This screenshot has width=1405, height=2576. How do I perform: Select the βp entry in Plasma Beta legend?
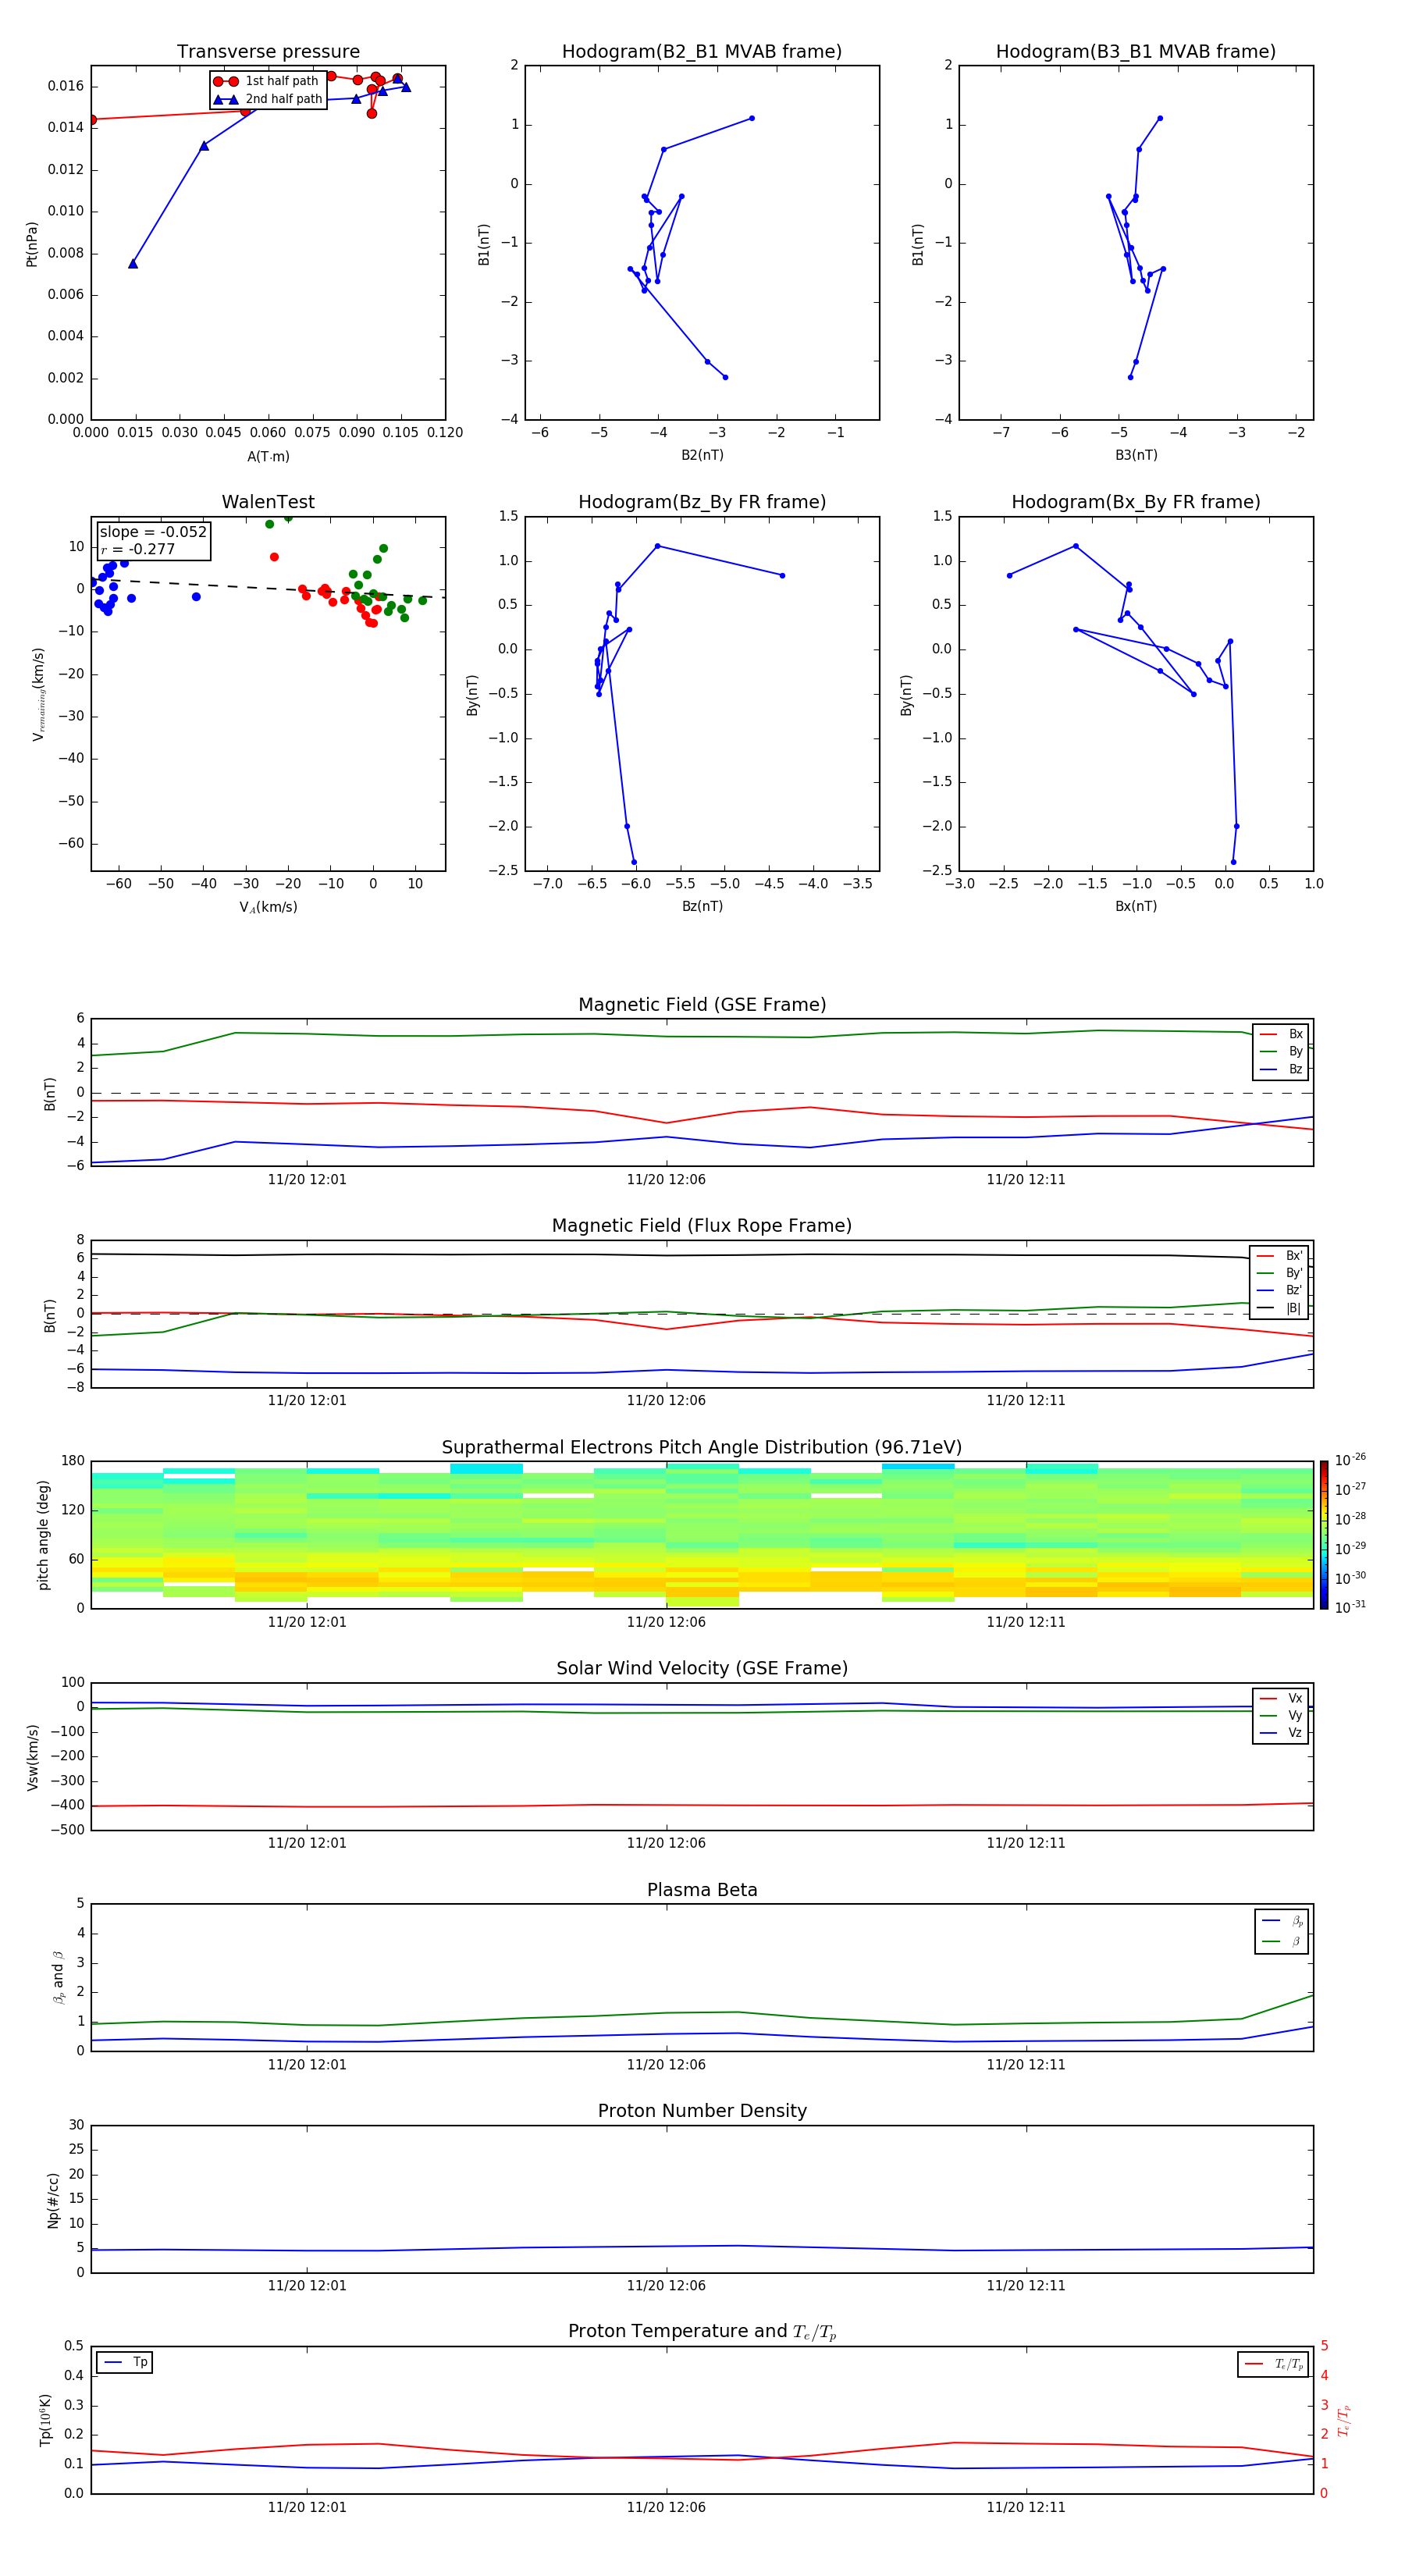(x=1282, y=1921)
